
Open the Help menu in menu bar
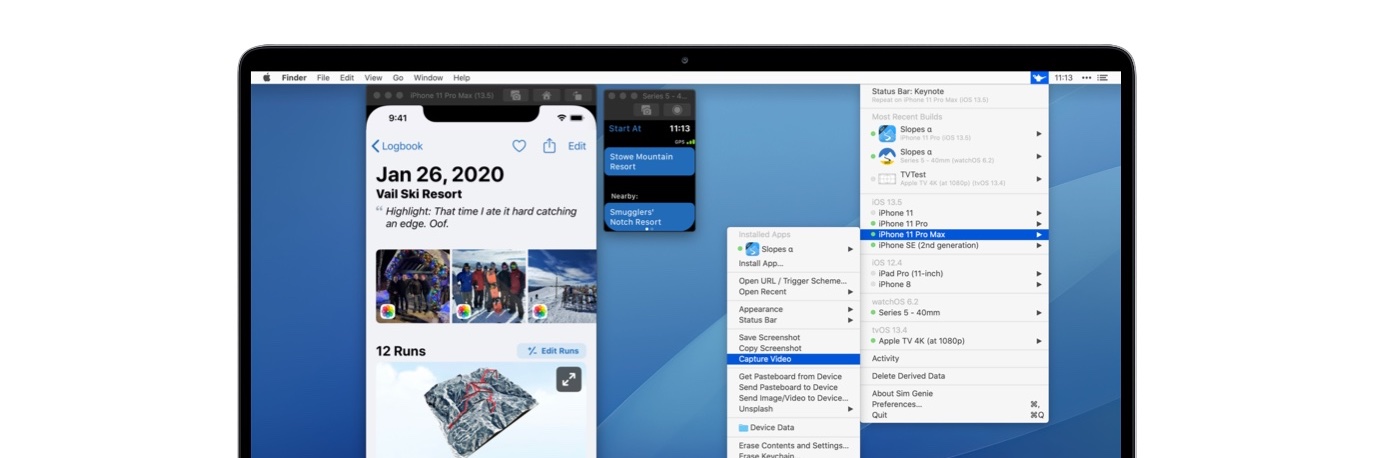click(x=461, y=77)
